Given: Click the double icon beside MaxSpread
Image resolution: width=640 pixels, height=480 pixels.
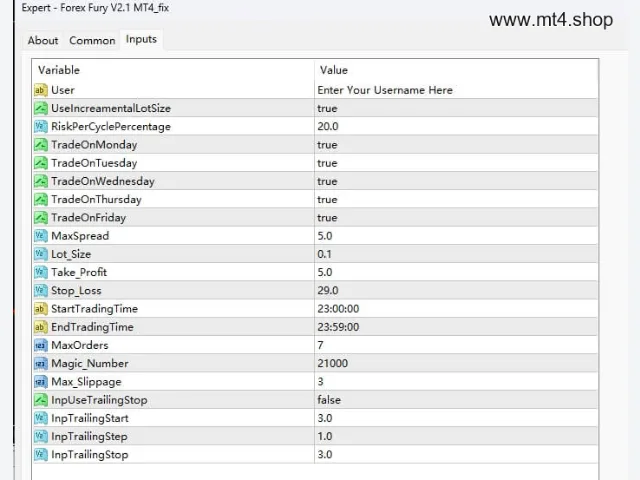Looking at the screenshot, I should click(40, 236).
